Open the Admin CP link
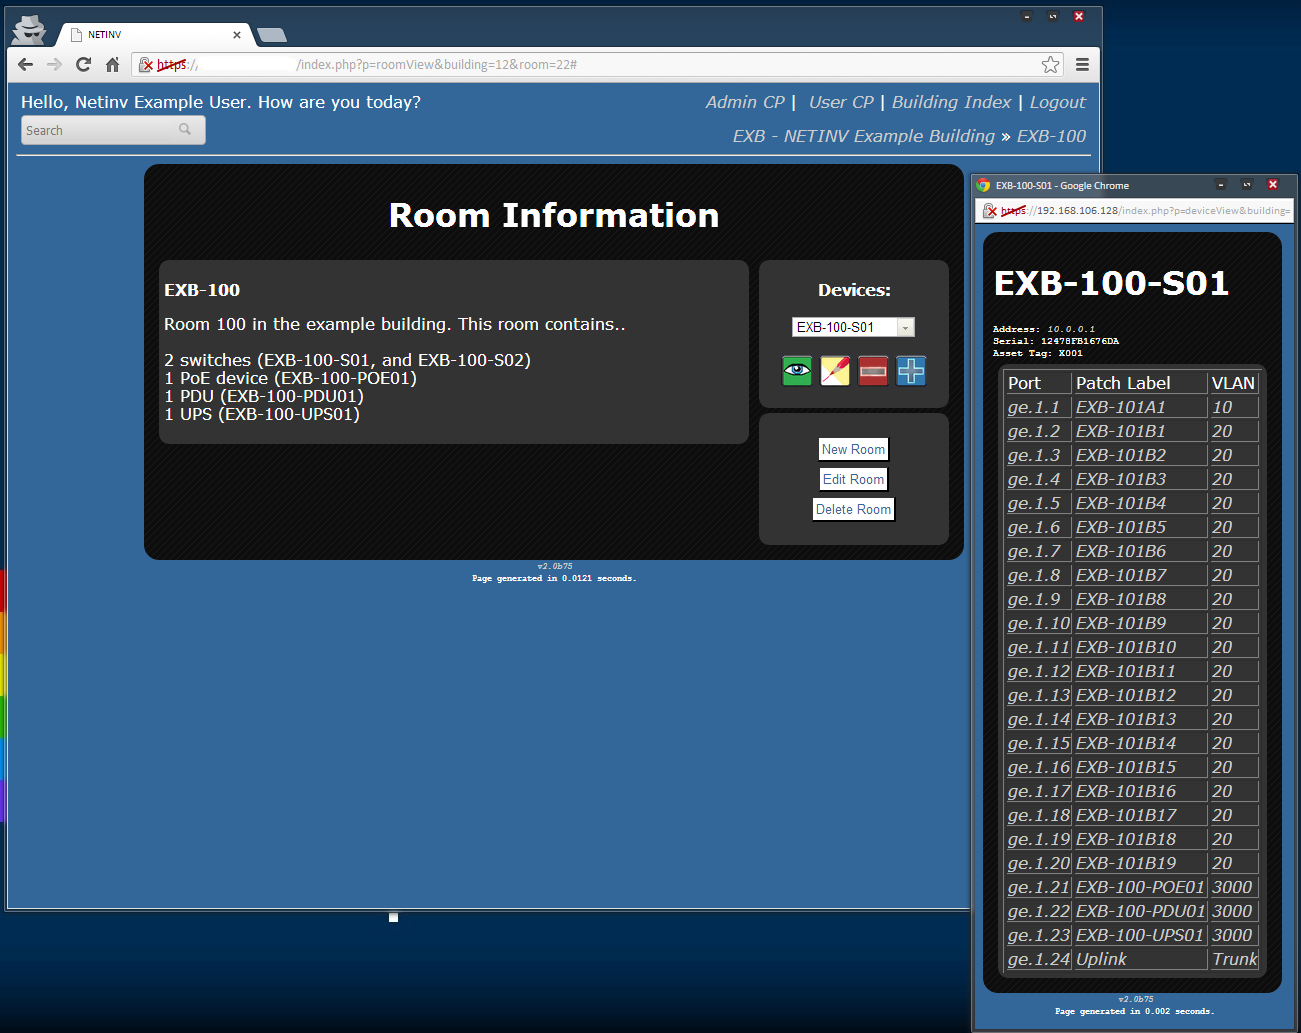 coord(745,102)
